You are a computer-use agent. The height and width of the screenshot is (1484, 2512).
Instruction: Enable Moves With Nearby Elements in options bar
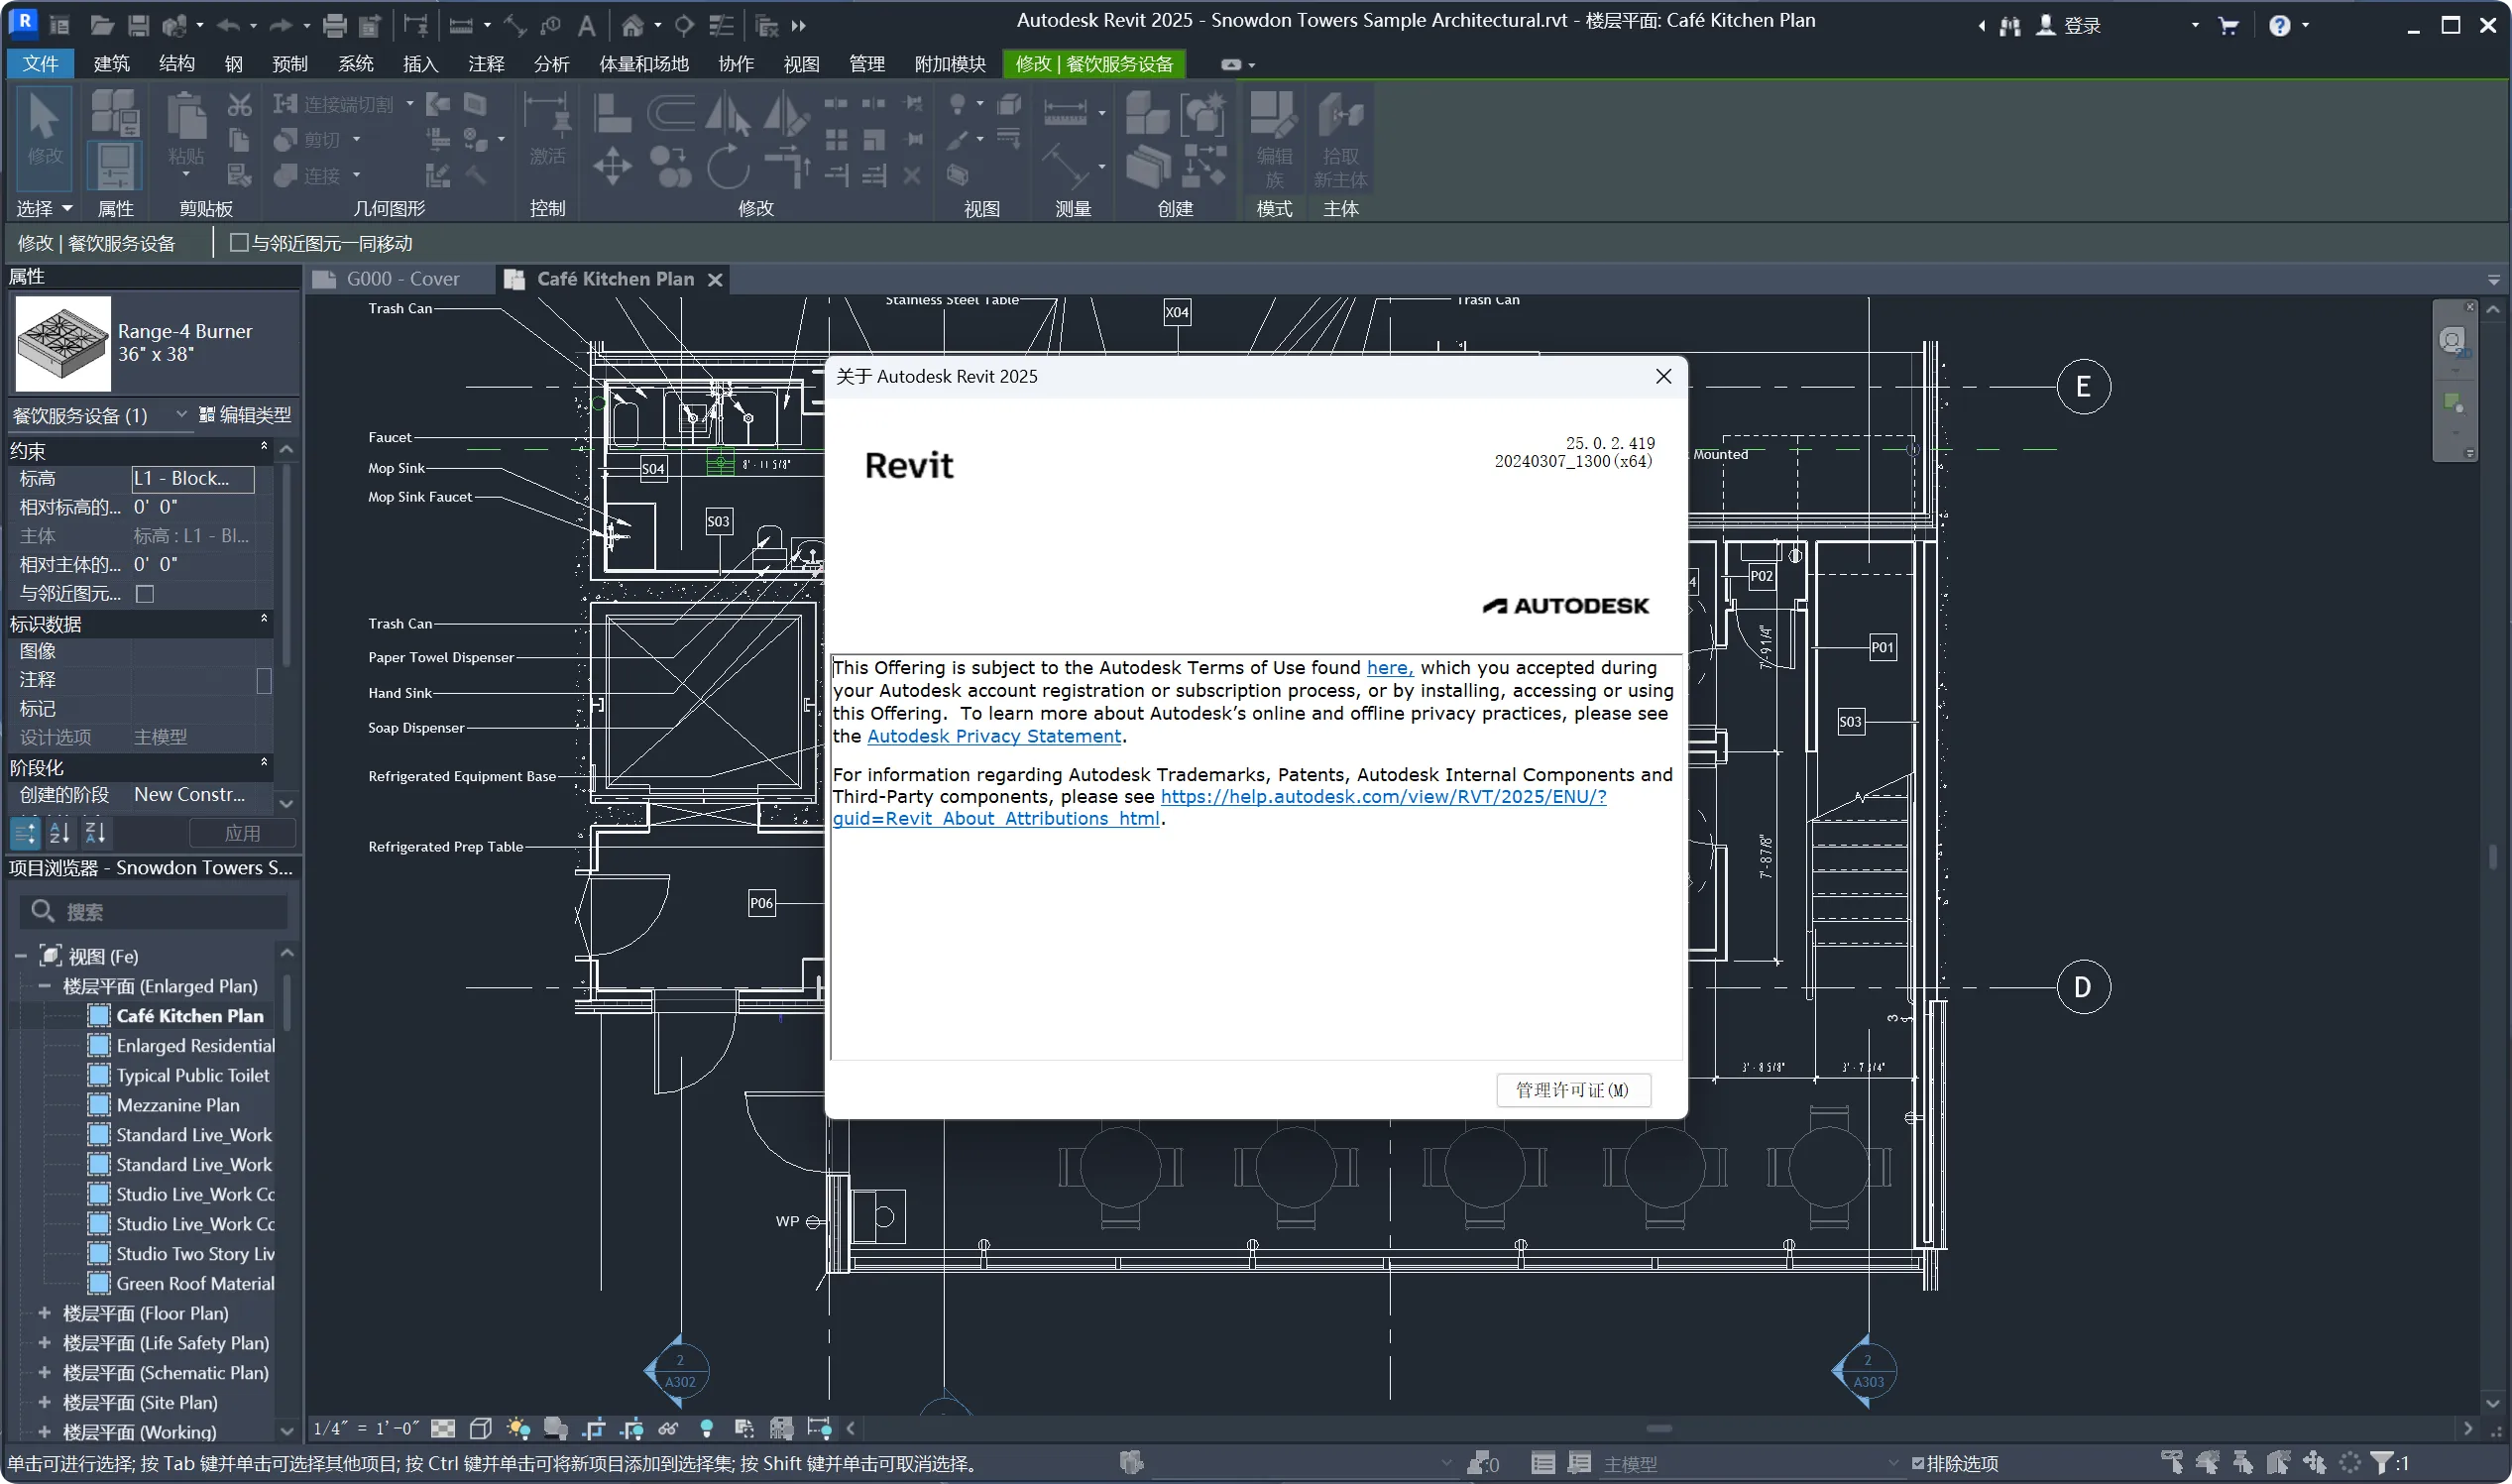pos(239,243)
